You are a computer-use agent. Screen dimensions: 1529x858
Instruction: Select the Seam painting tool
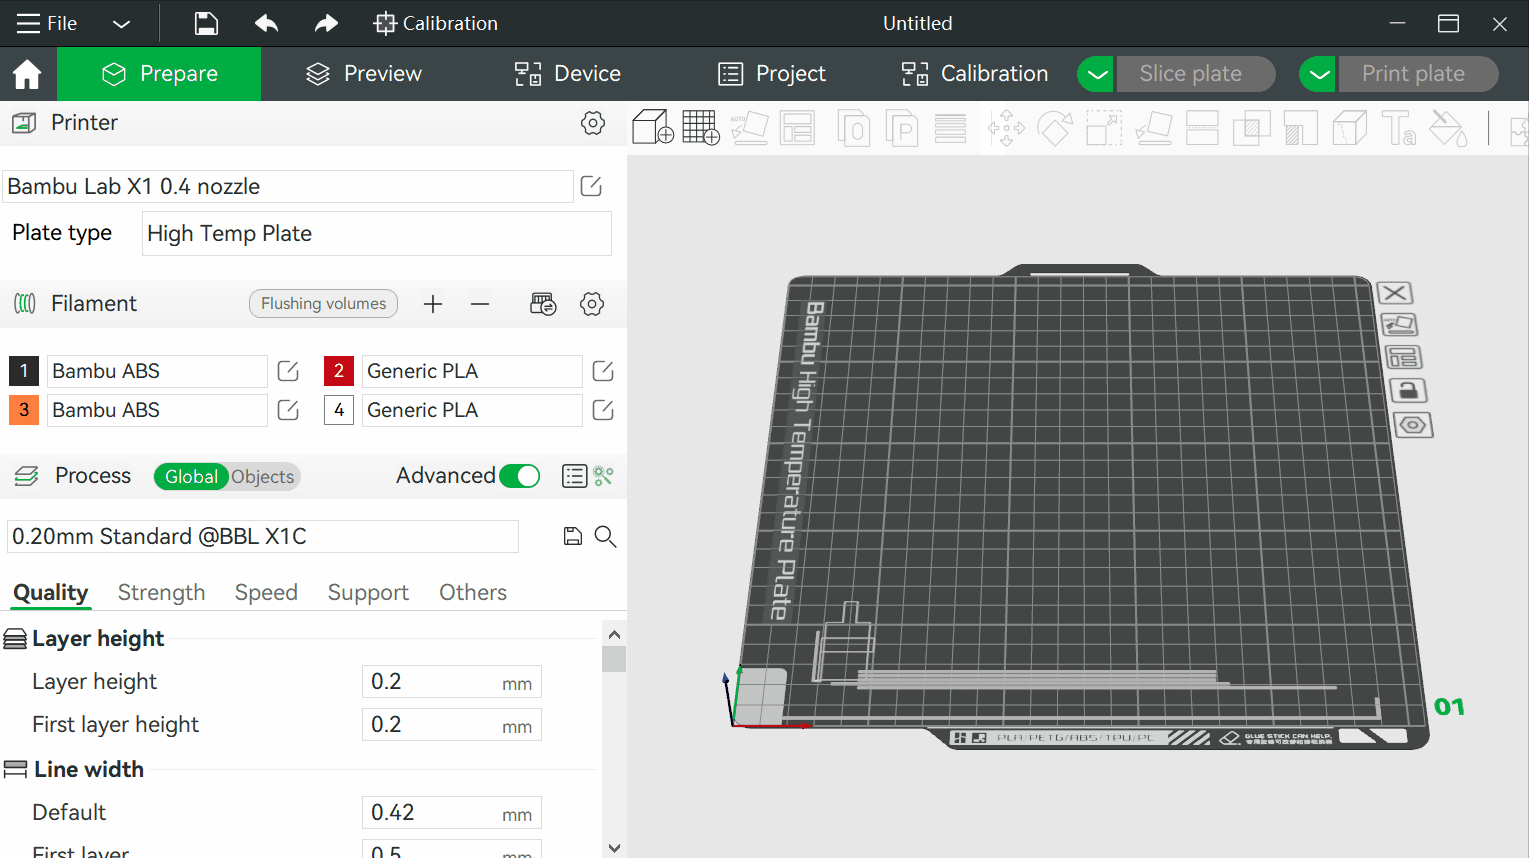tap(1349, 128)
